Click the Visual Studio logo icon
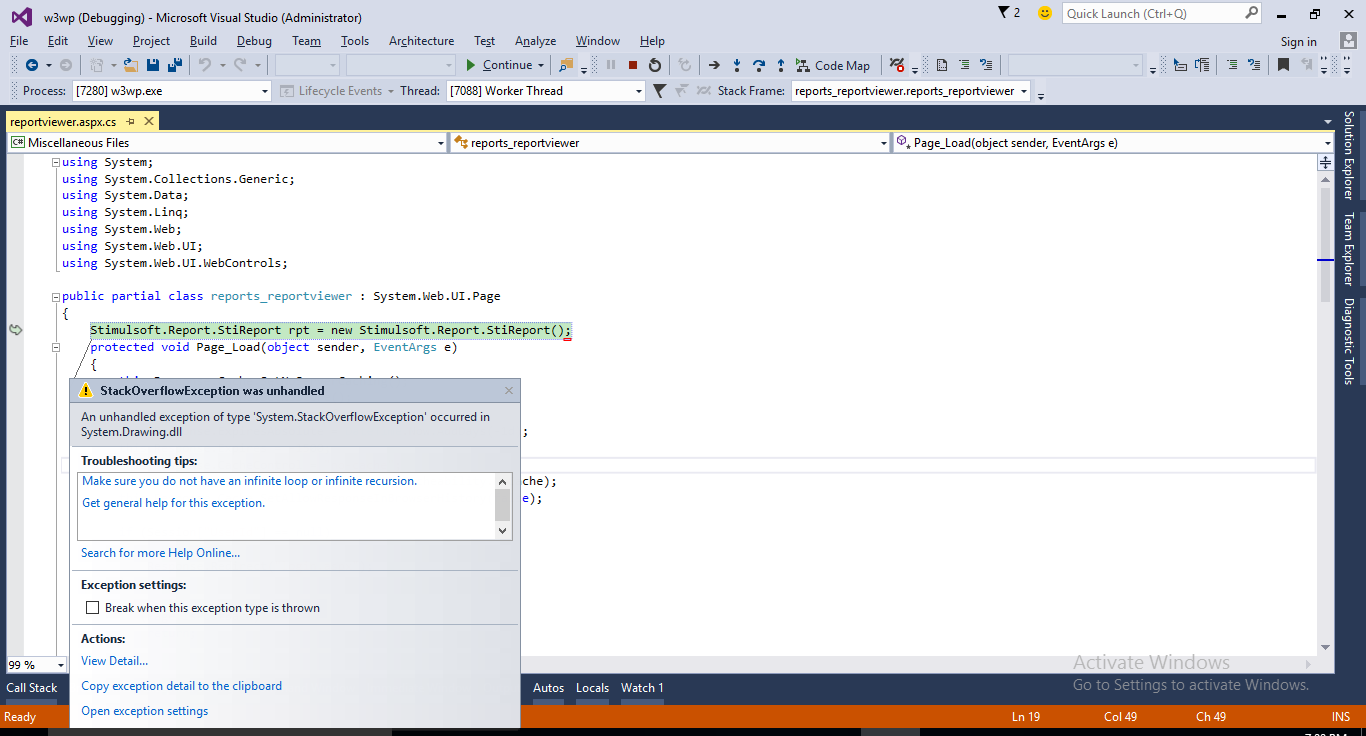Screen dimensions: 1366x736 point(21,16)
